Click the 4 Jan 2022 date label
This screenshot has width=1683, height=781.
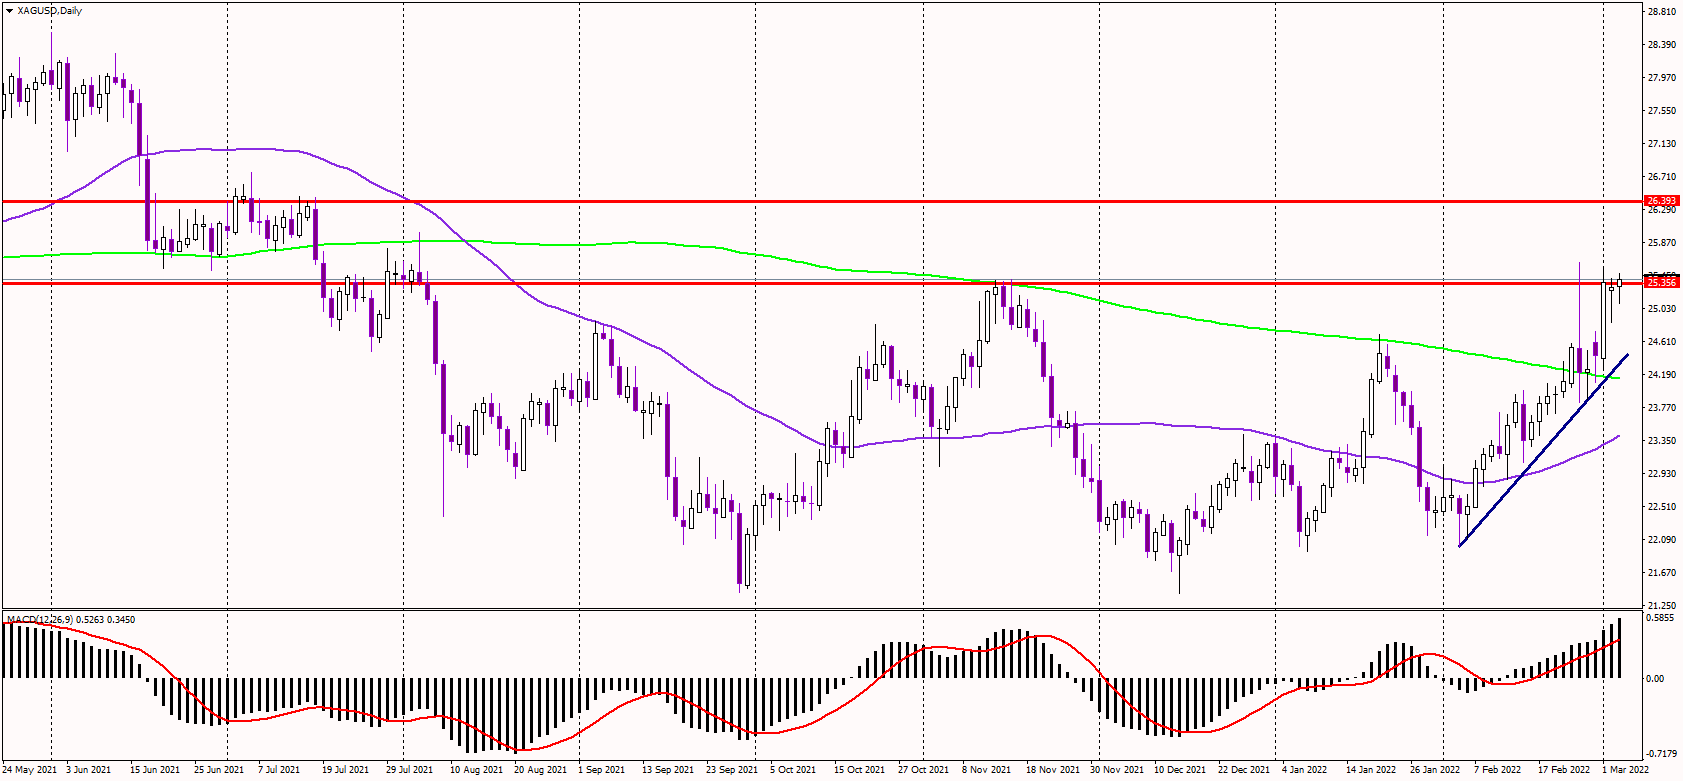click(1304, 770)
